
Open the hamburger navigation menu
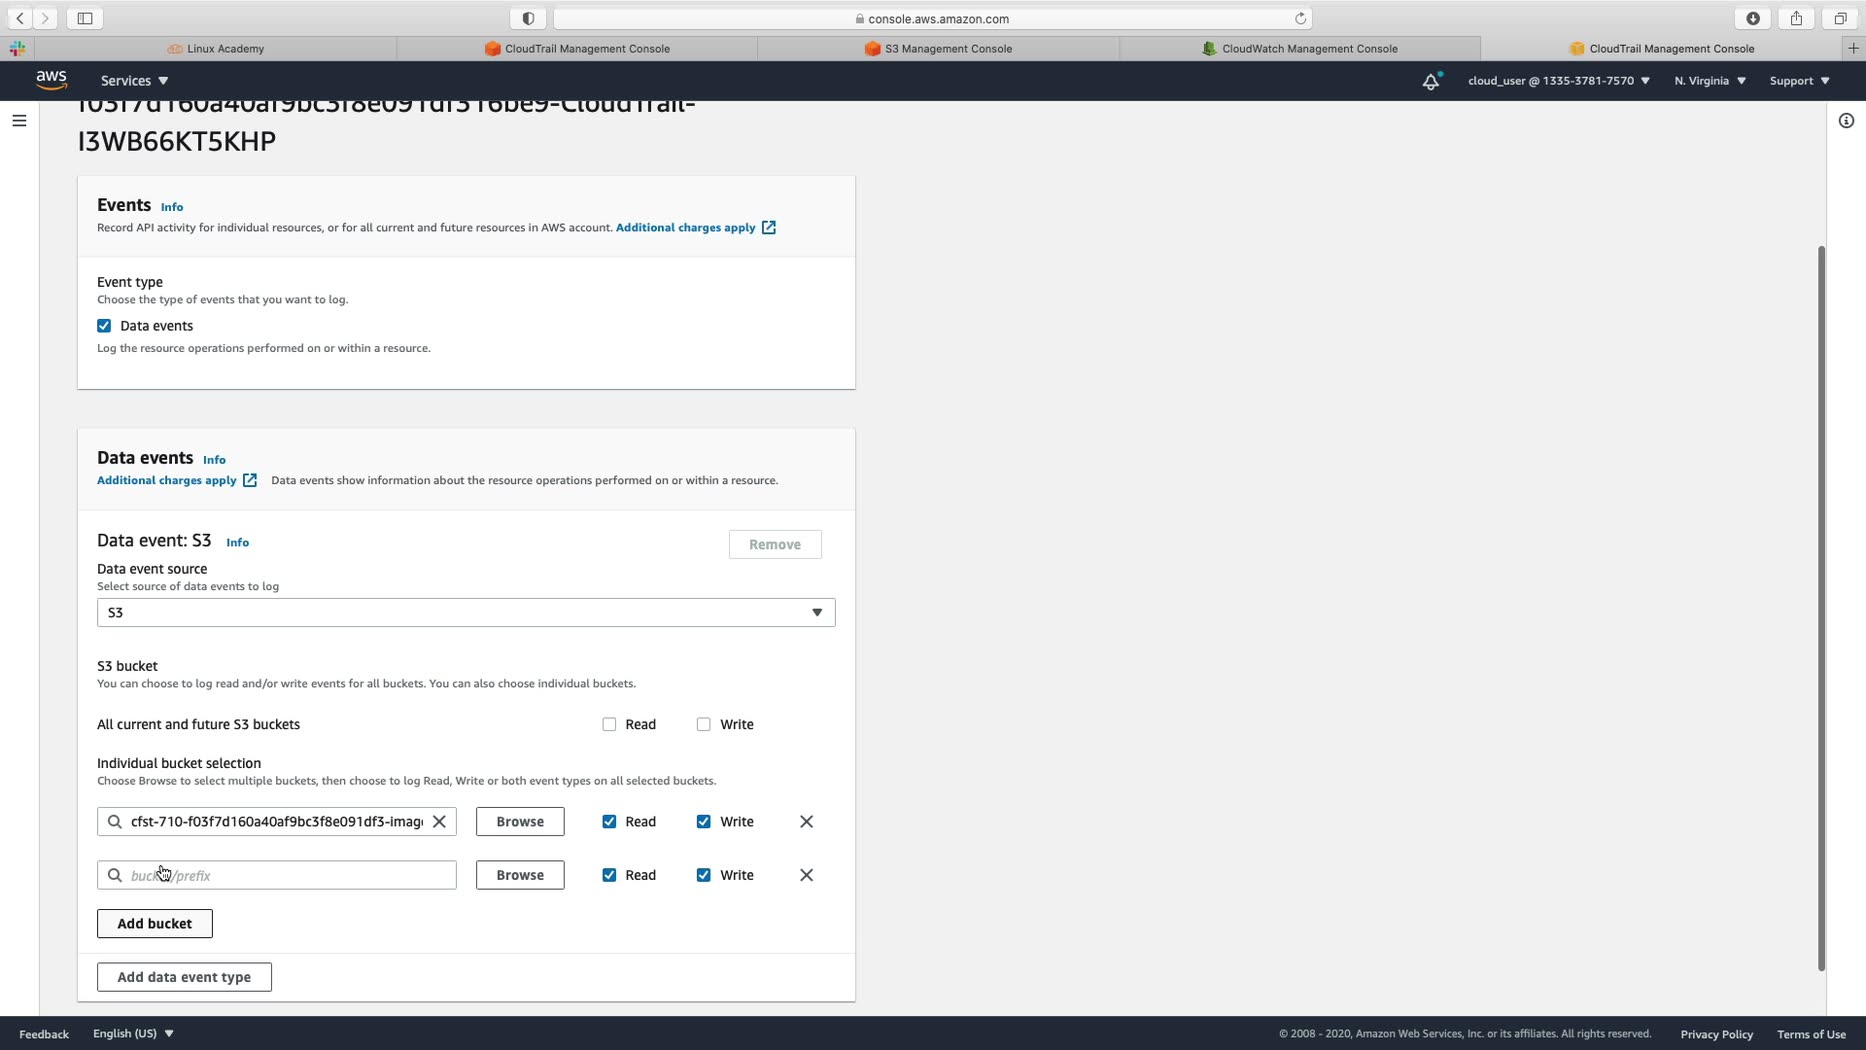tap(19, 121)
